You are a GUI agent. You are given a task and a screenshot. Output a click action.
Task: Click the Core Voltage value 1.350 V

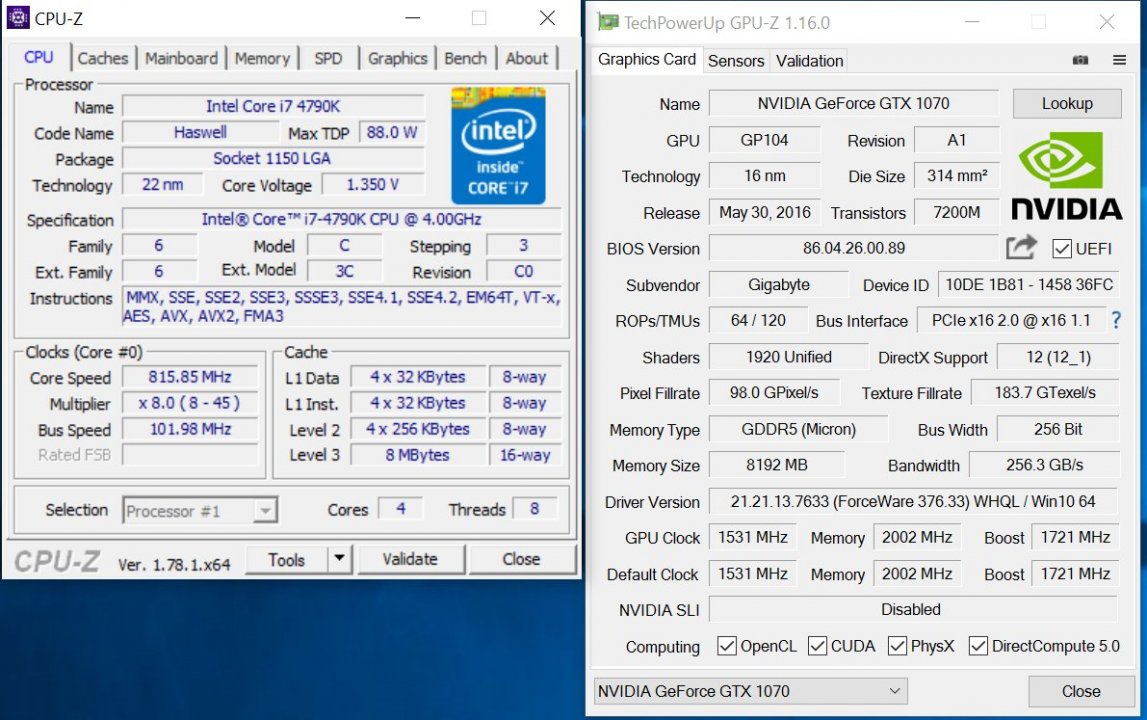tap(372, 184)
